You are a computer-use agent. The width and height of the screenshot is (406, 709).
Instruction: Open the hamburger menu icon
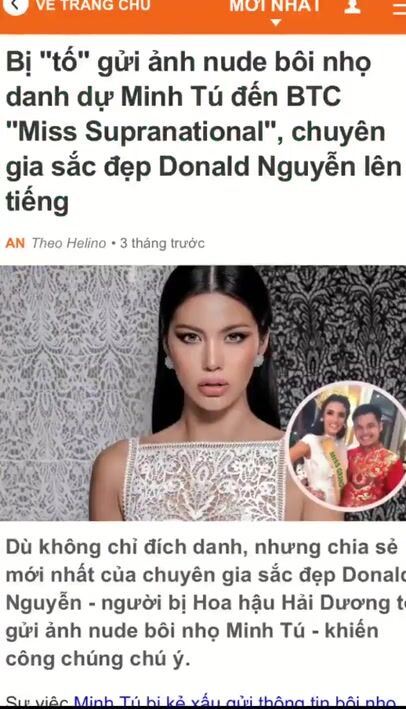coord(400,8)
